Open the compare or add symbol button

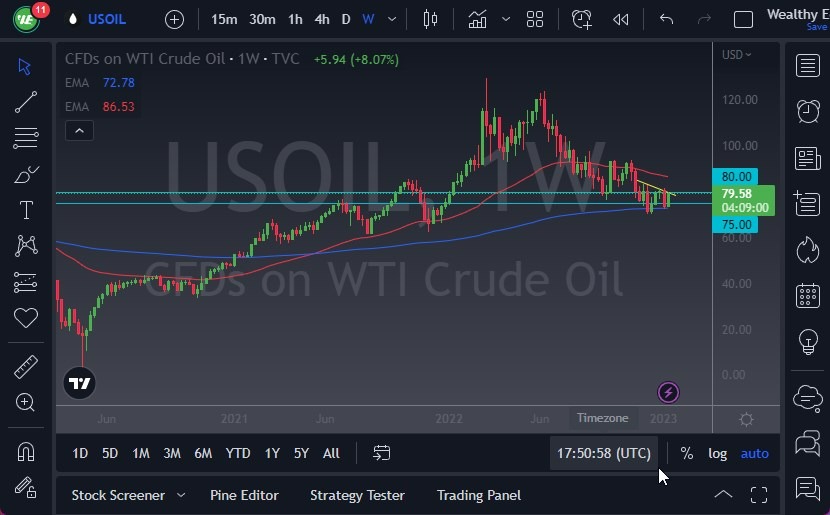tap(174, 20)
